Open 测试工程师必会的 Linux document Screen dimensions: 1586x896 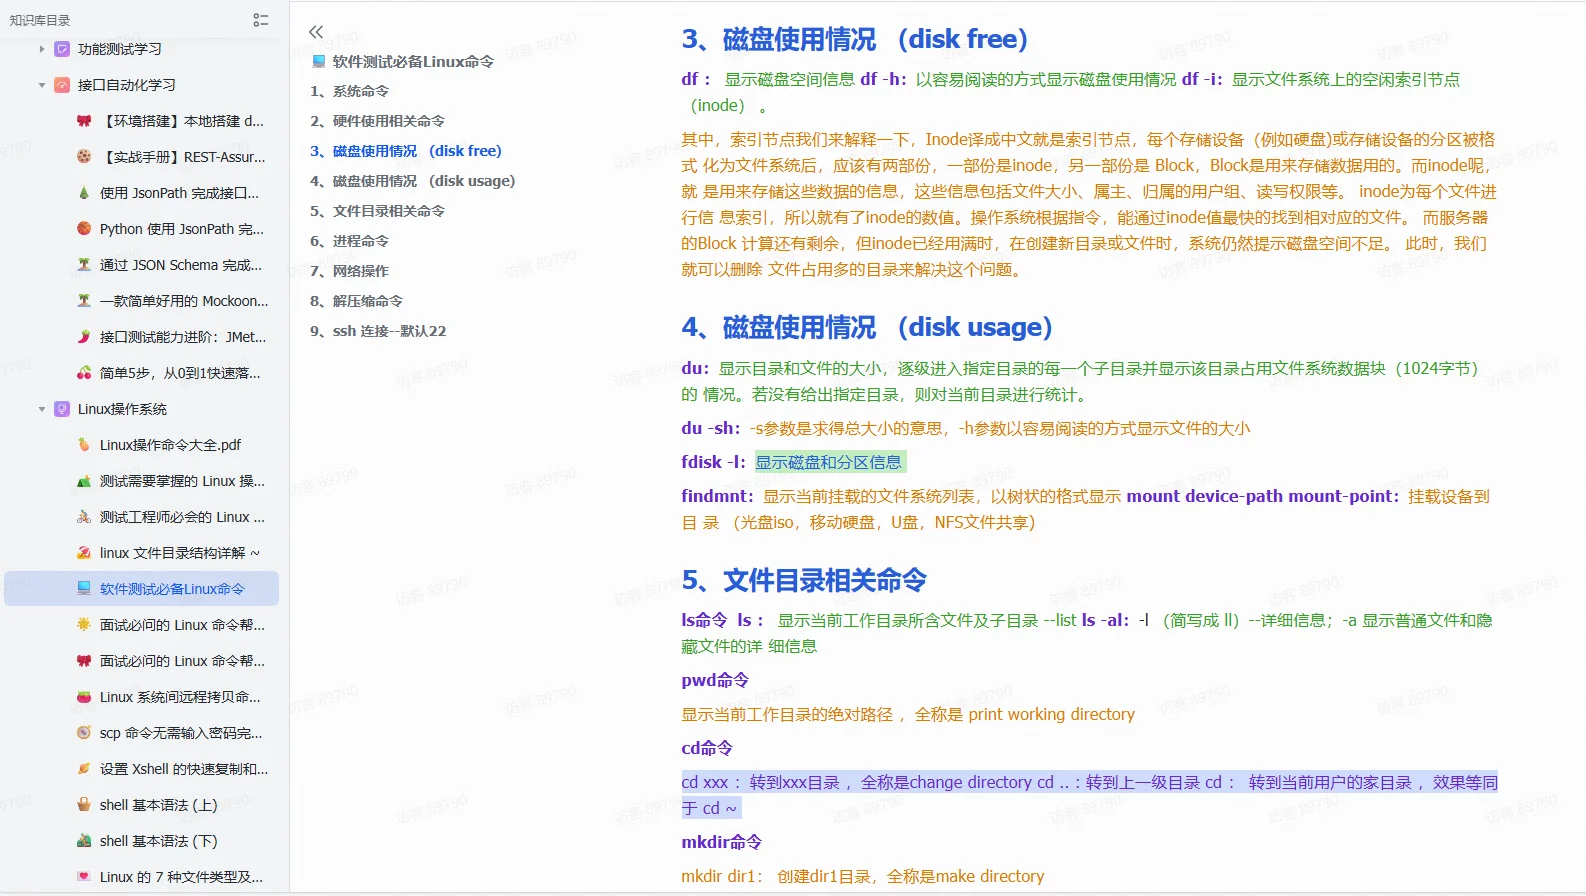click(x=182, y=517)
